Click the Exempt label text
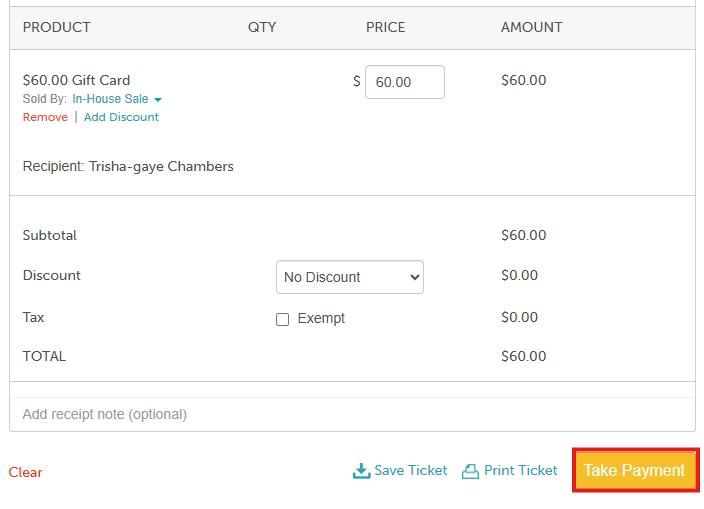704x509 pixels. pos(321,318)
